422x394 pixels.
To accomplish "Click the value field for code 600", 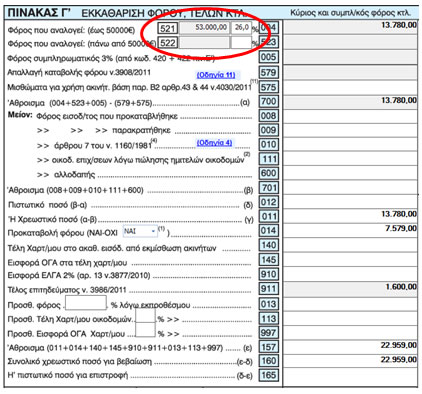I will tap(350, 173).
